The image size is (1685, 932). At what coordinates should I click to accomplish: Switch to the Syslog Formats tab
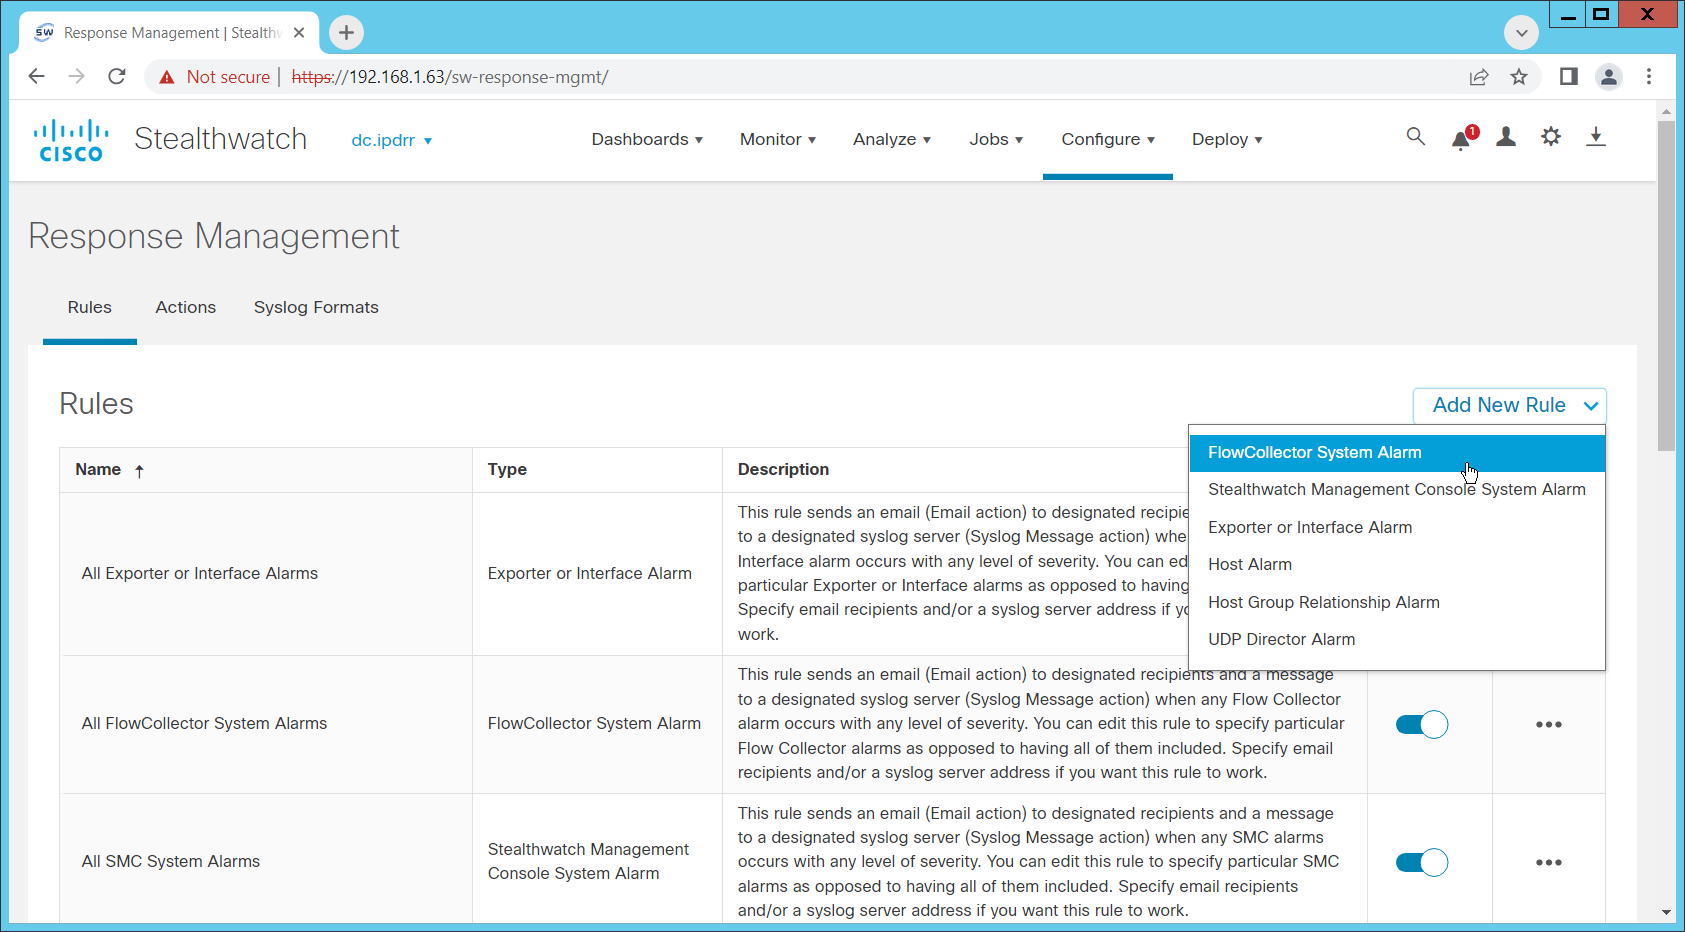pos(316,307)
